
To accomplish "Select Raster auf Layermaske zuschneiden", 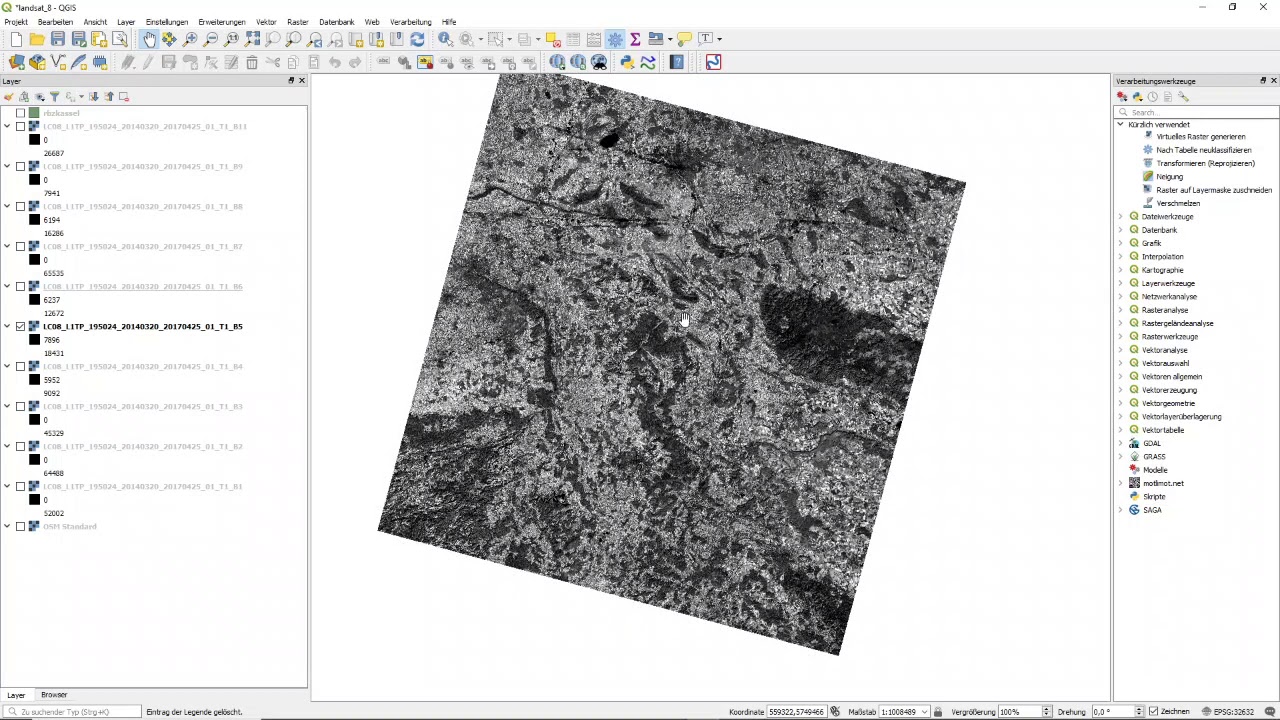I will tap(1214, 190).
